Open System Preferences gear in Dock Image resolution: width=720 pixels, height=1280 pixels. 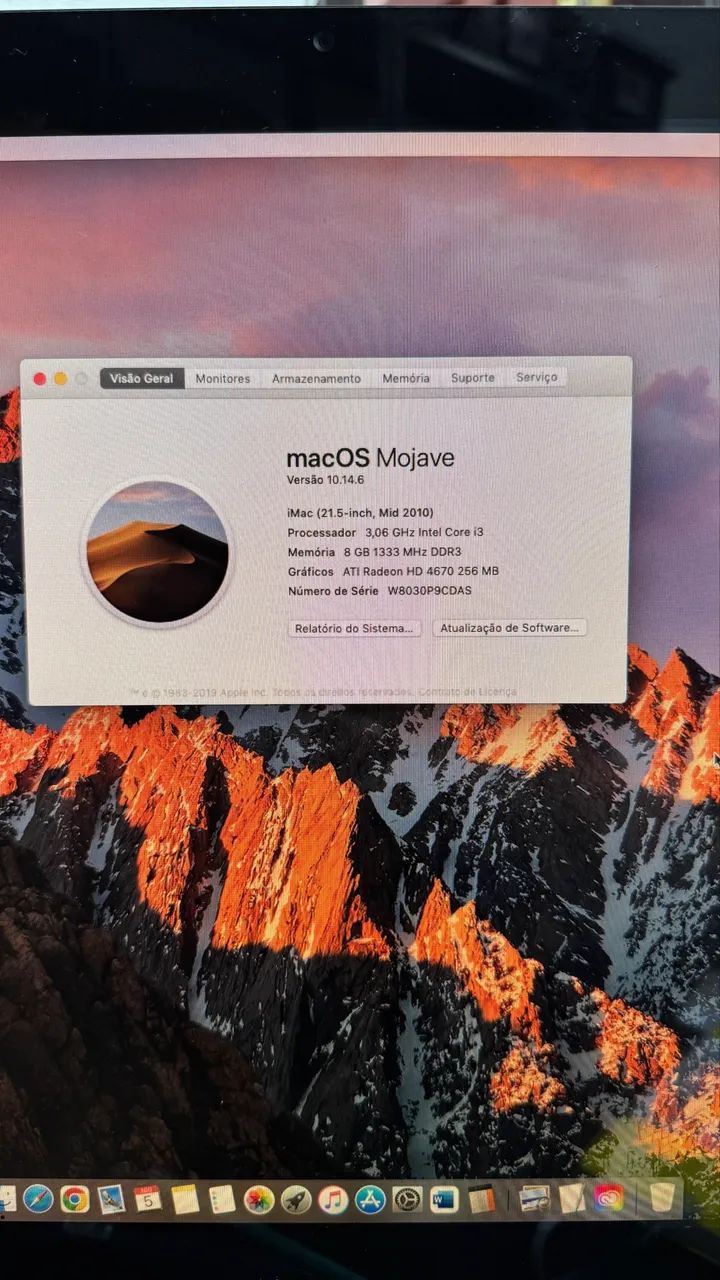[x=407, y=1198]
